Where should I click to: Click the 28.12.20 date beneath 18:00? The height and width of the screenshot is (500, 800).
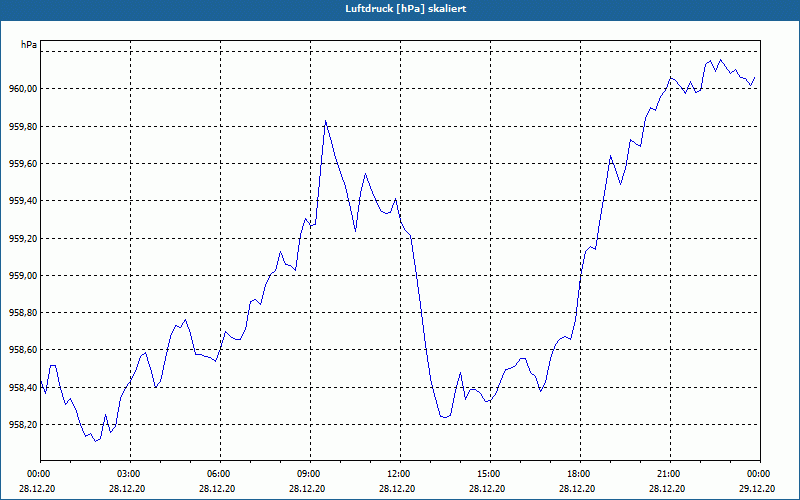(577, 489)
